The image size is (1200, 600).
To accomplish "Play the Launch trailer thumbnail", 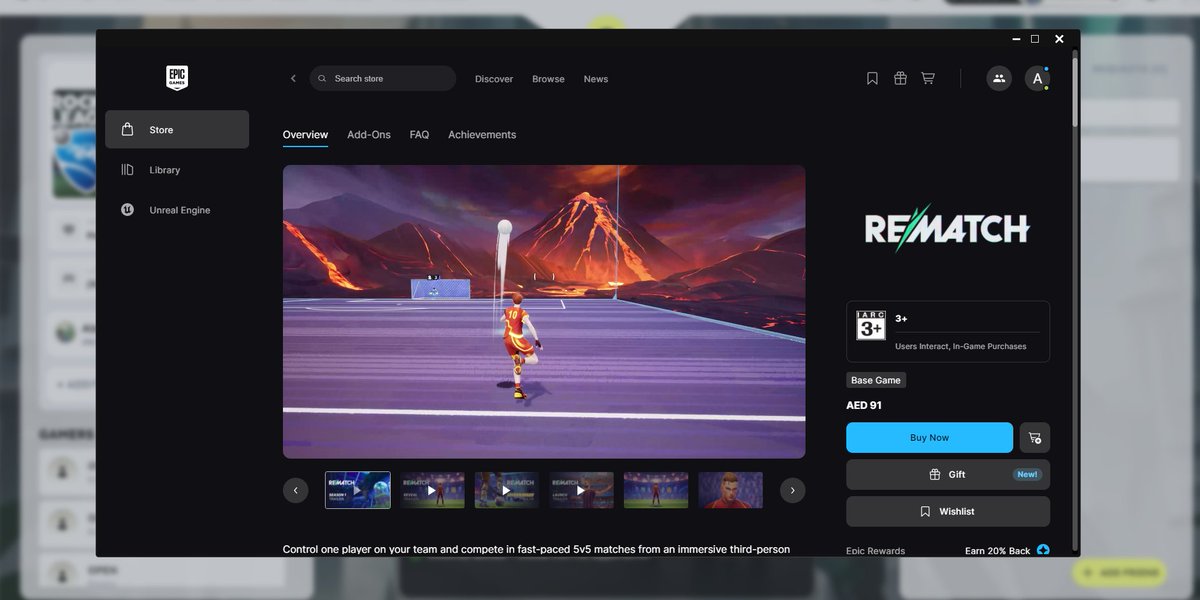I will [582, 490].
